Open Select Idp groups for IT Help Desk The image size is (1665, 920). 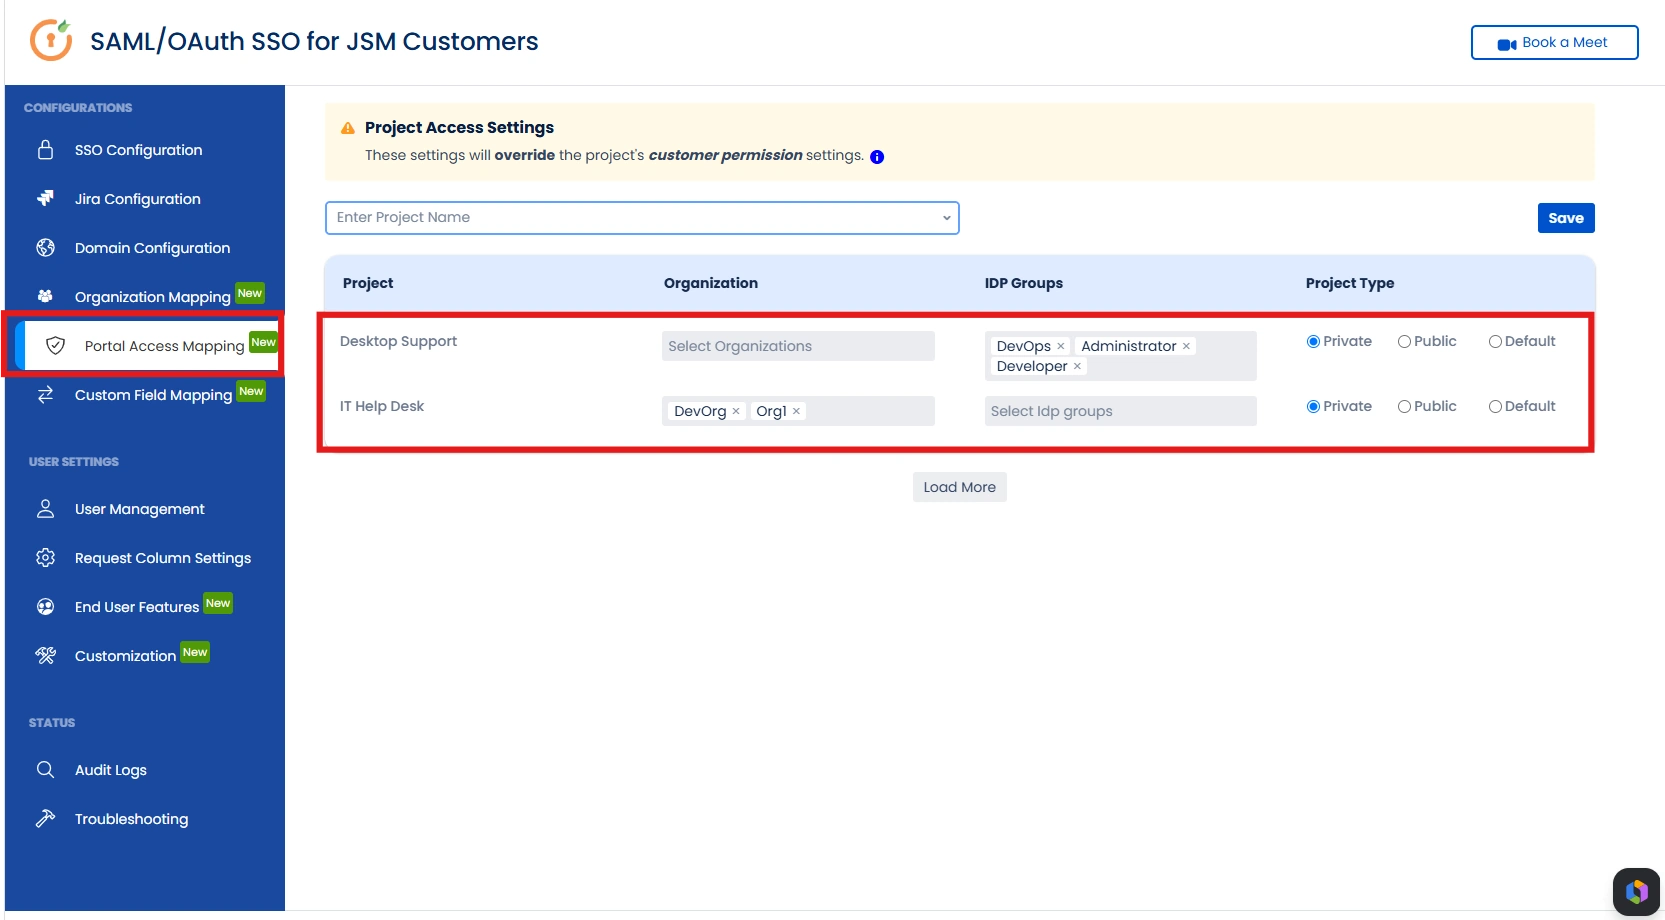coord(1121,411)
